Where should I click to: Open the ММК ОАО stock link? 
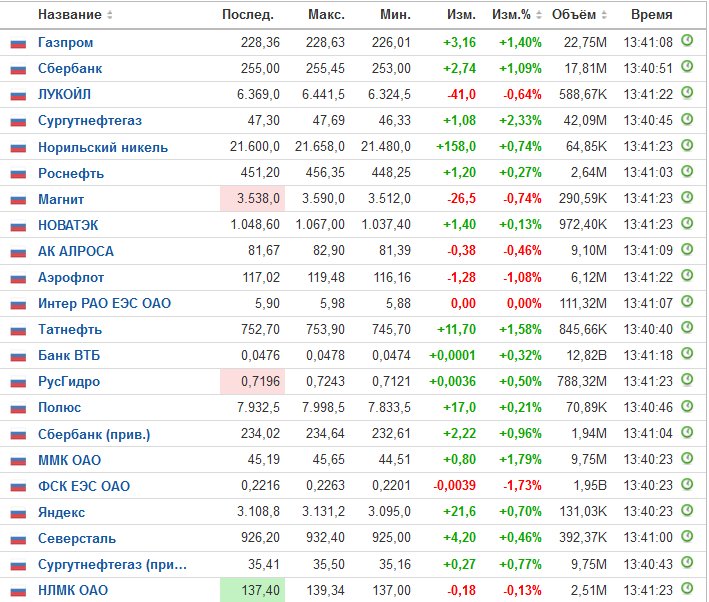70,460
